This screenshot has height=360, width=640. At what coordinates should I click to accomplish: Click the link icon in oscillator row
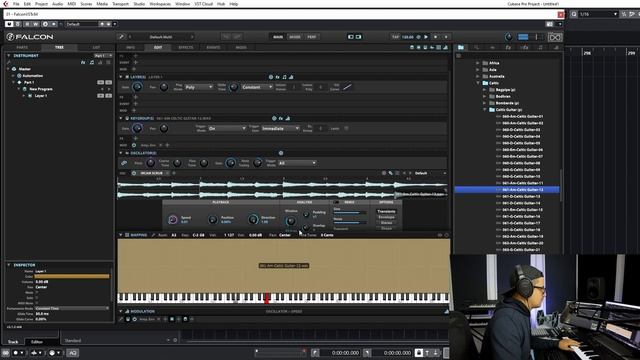pos(124,163)
